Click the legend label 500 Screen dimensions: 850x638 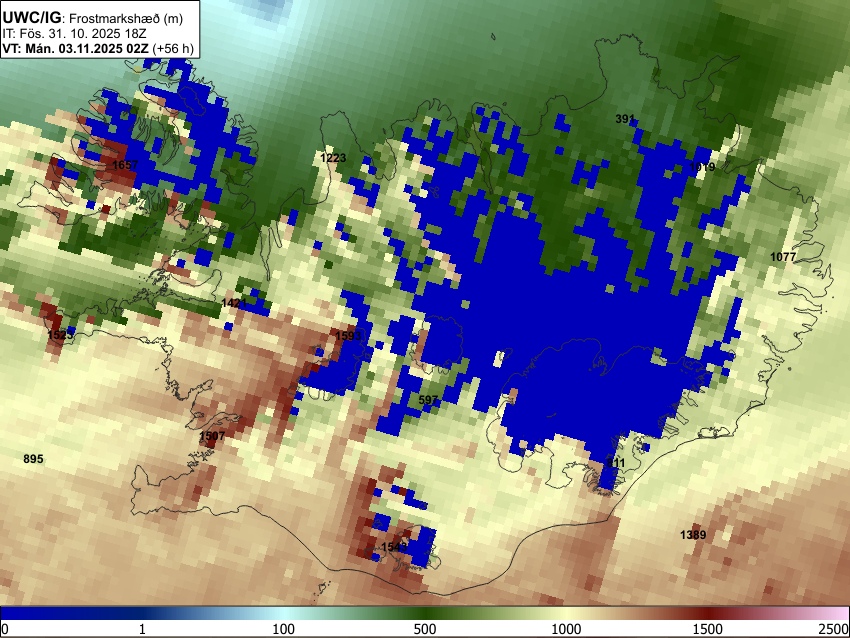point(425,629)
